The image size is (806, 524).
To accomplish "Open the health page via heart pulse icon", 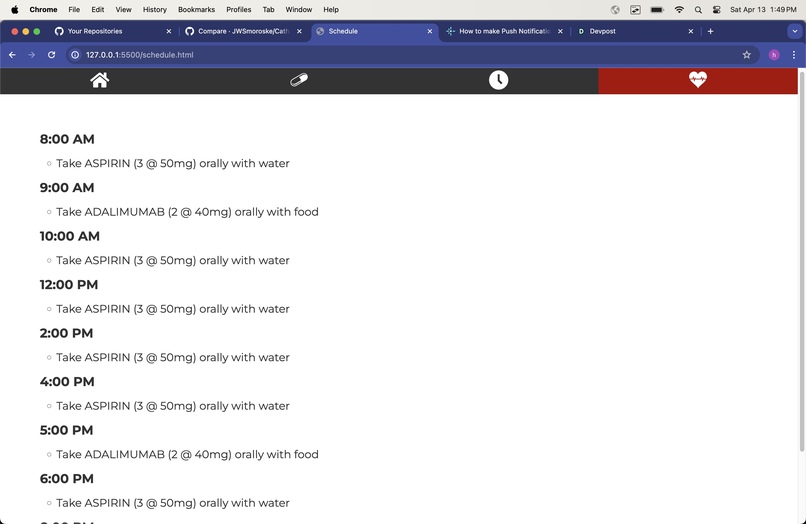I will (x=698, y=80).
